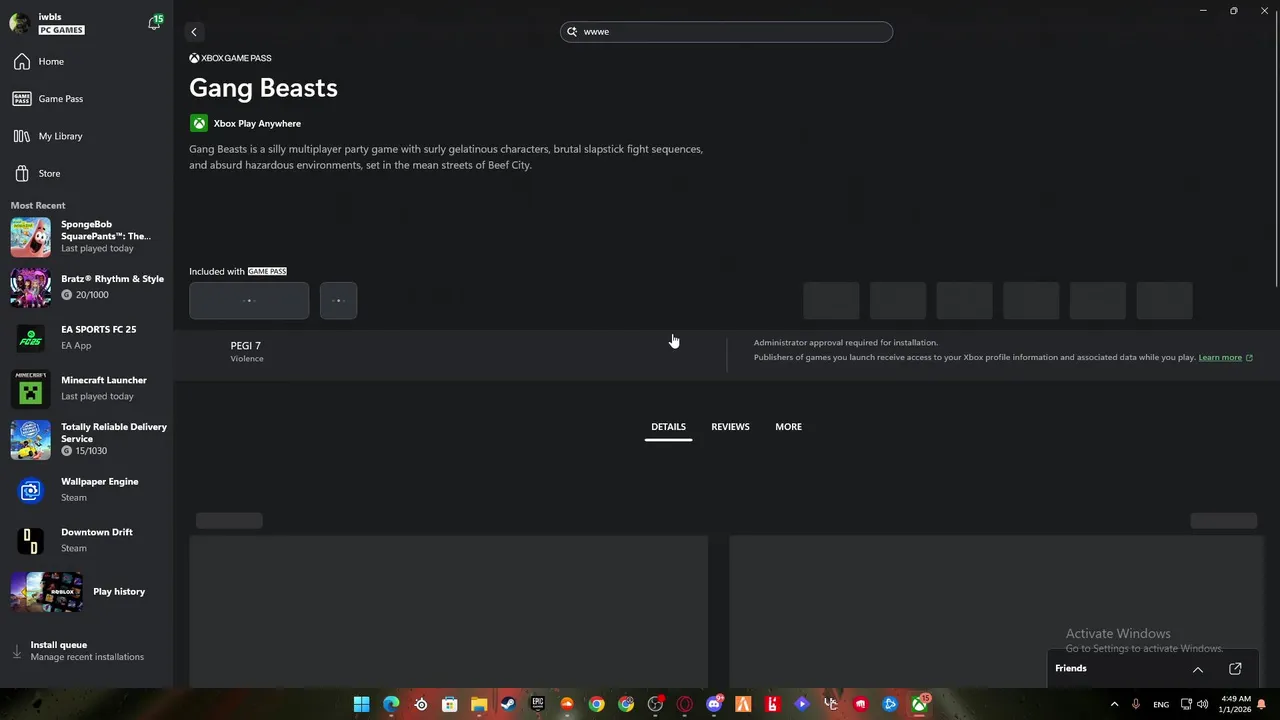Open the iwbls profile avatar

pos(20,23)
